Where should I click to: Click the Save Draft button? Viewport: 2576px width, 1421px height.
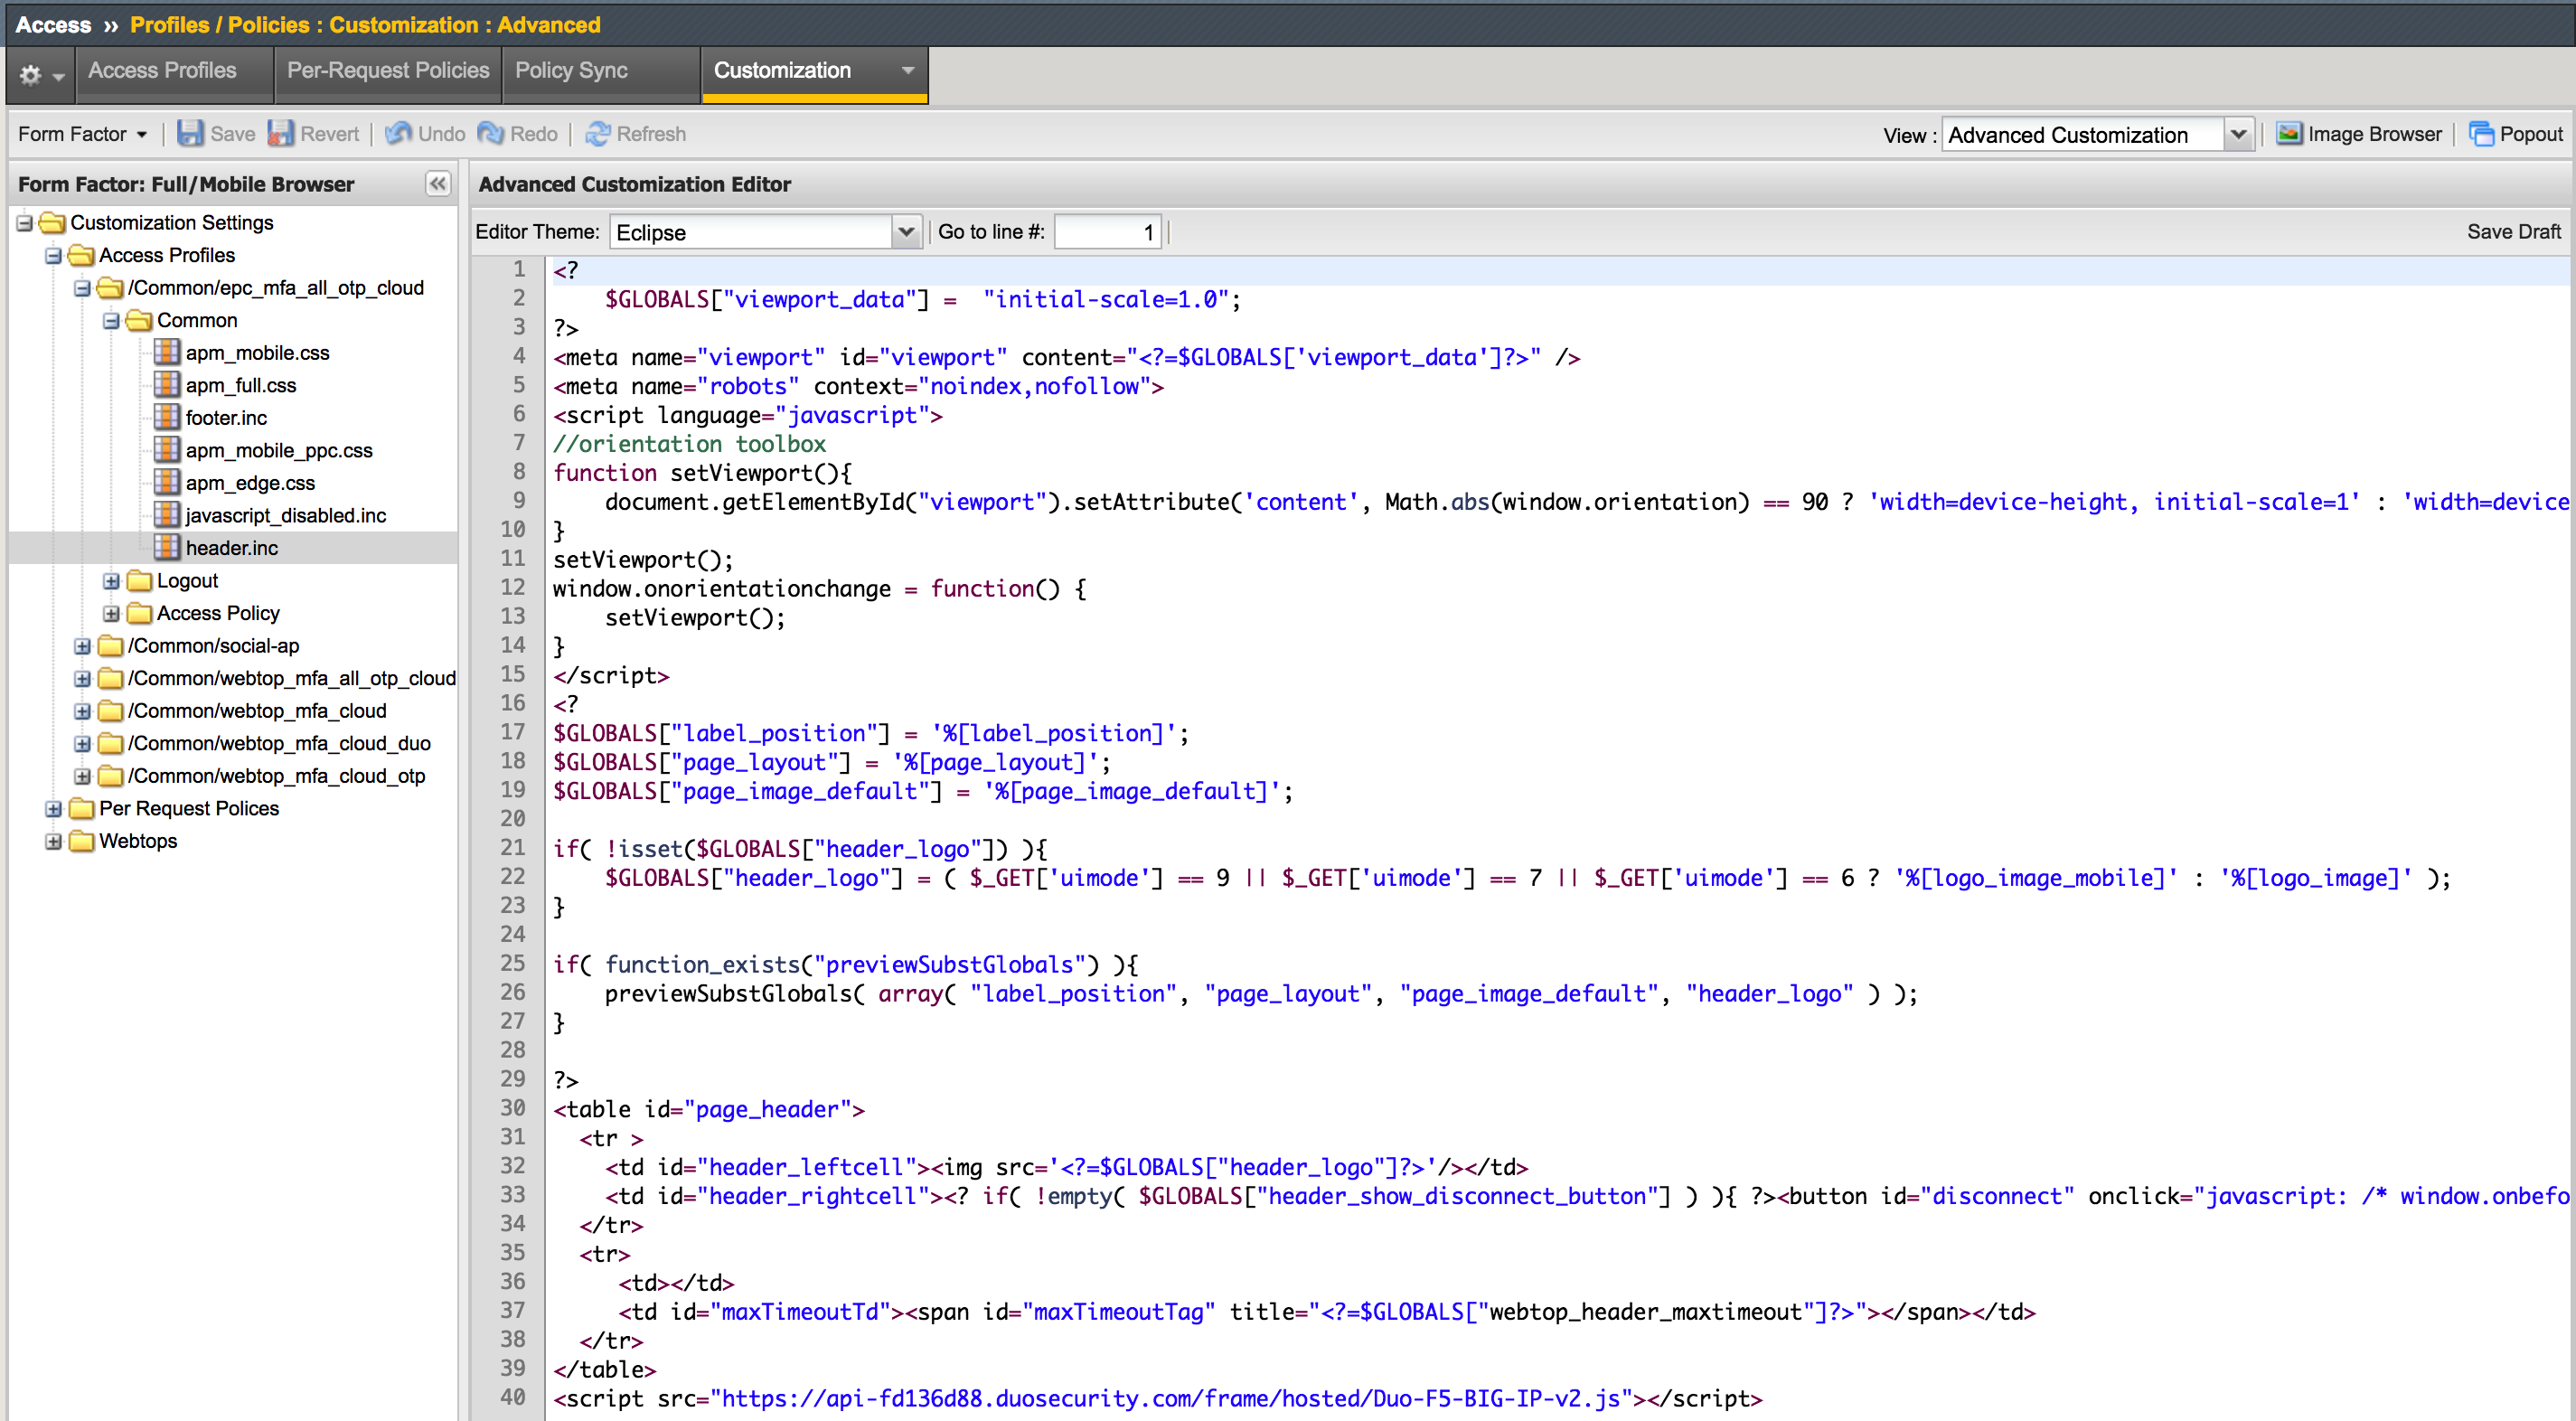pos(2513,231)
